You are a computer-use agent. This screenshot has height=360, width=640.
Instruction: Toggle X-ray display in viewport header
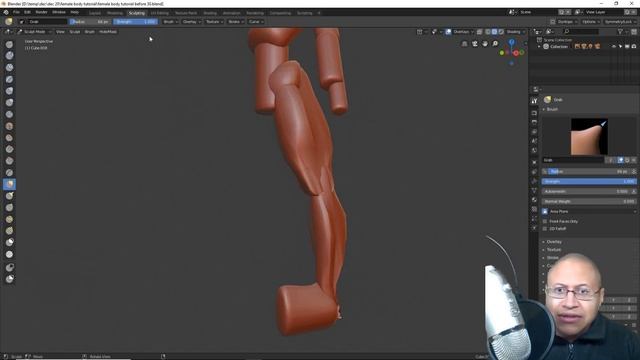[x=480, y=32]
